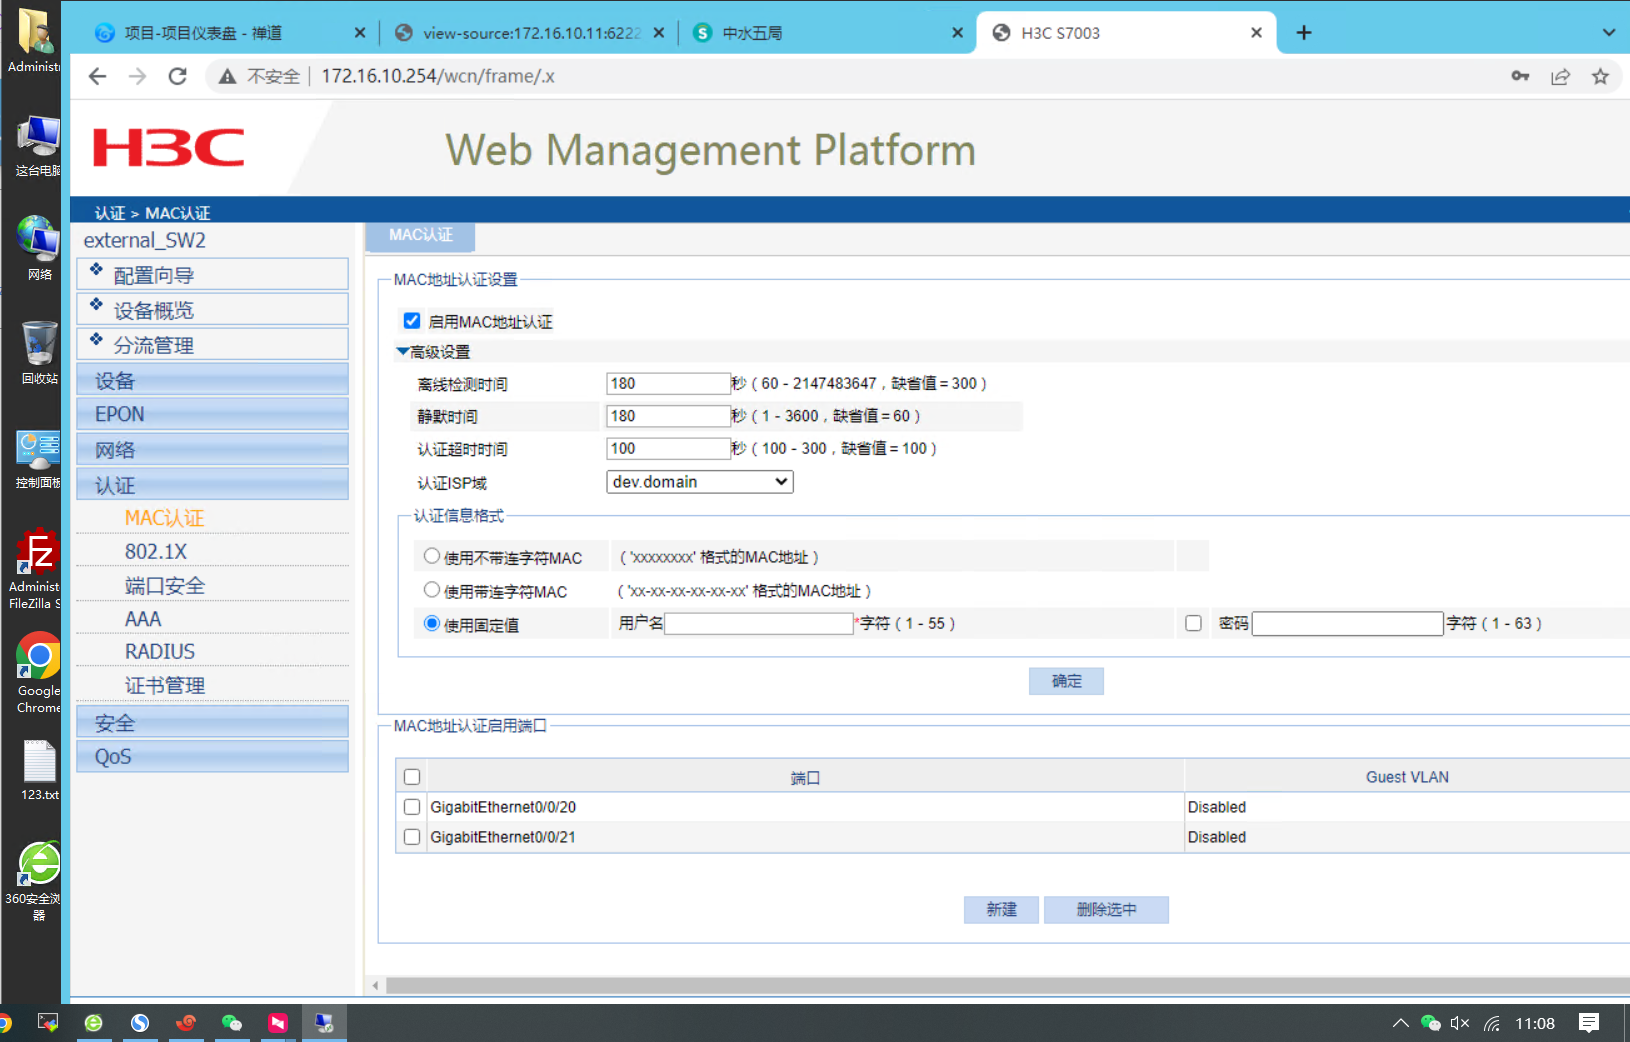1630x1042 pixels.
Task: Click the username input field
Action: tap(759, 623)
